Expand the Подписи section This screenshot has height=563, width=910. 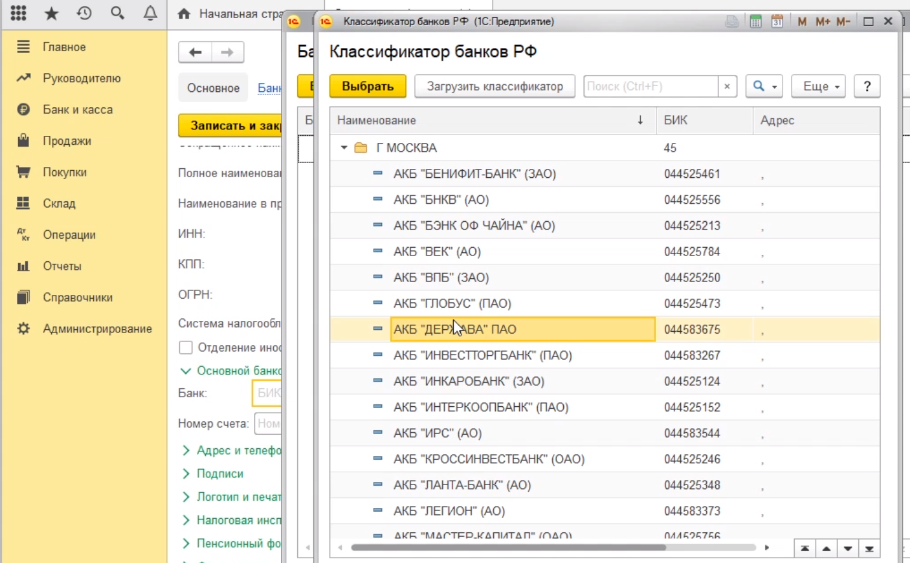[x=220, y=474]
